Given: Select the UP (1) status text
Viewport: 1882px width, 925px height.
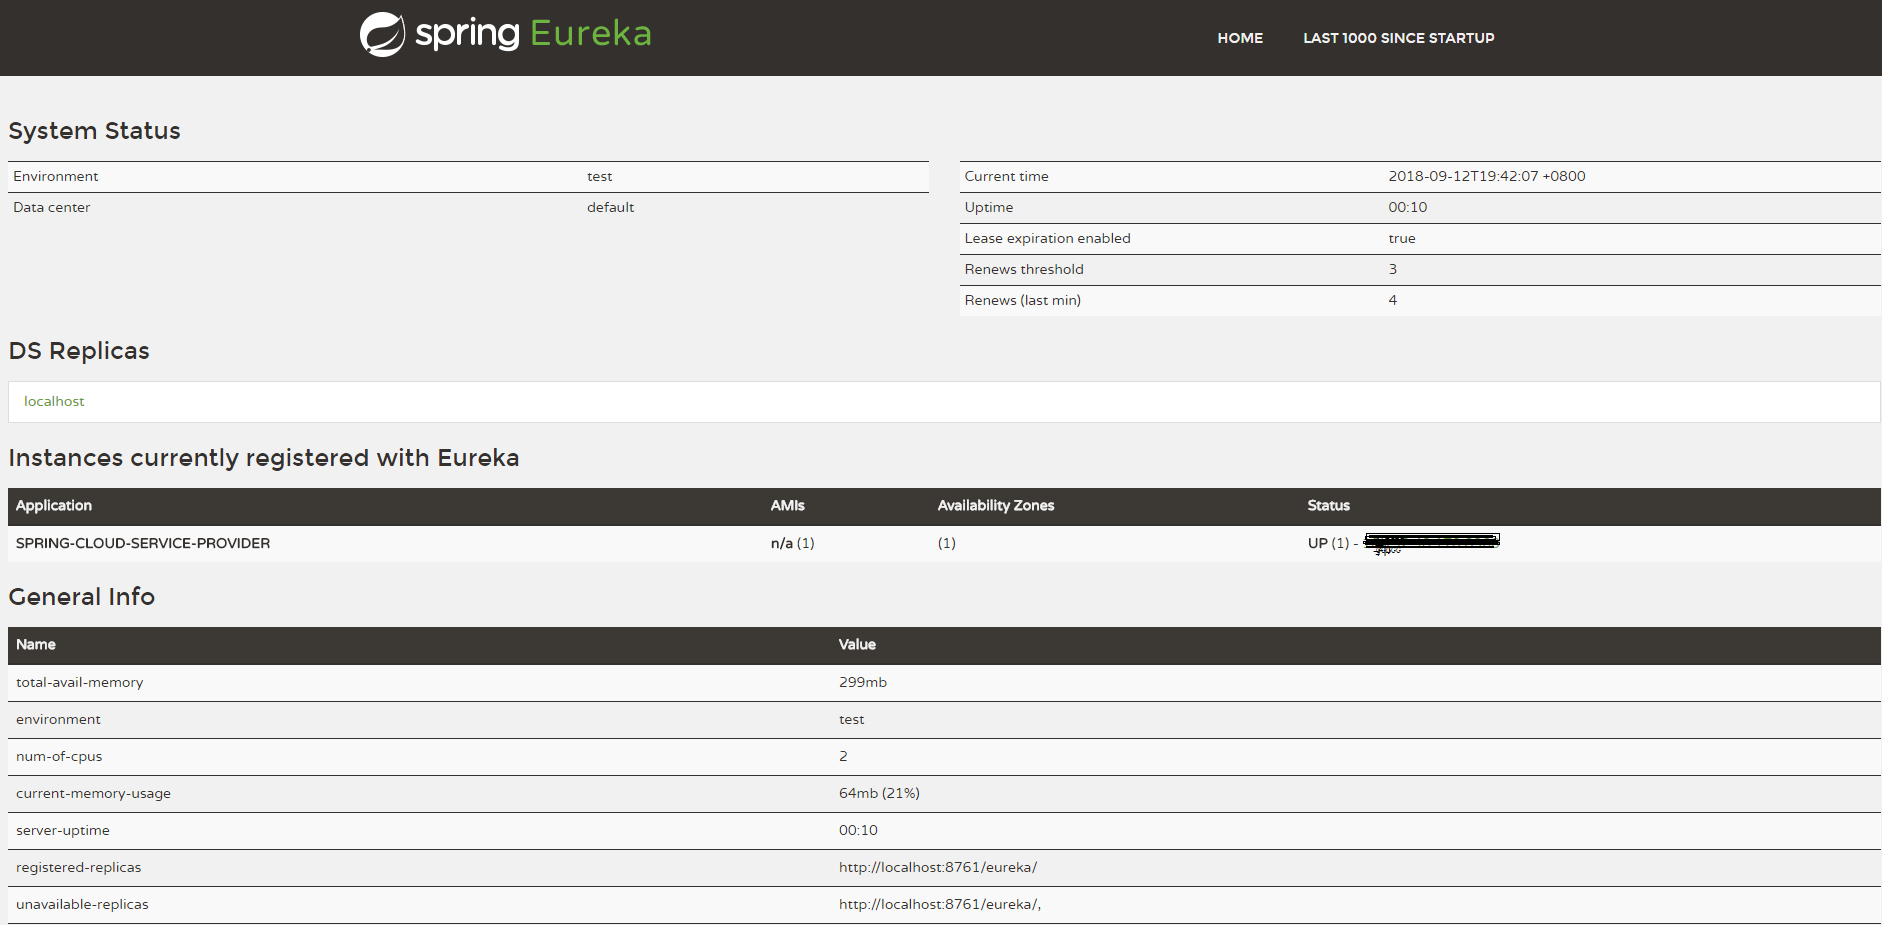Looking at the screenshot, I should [x=1328, y=543].
